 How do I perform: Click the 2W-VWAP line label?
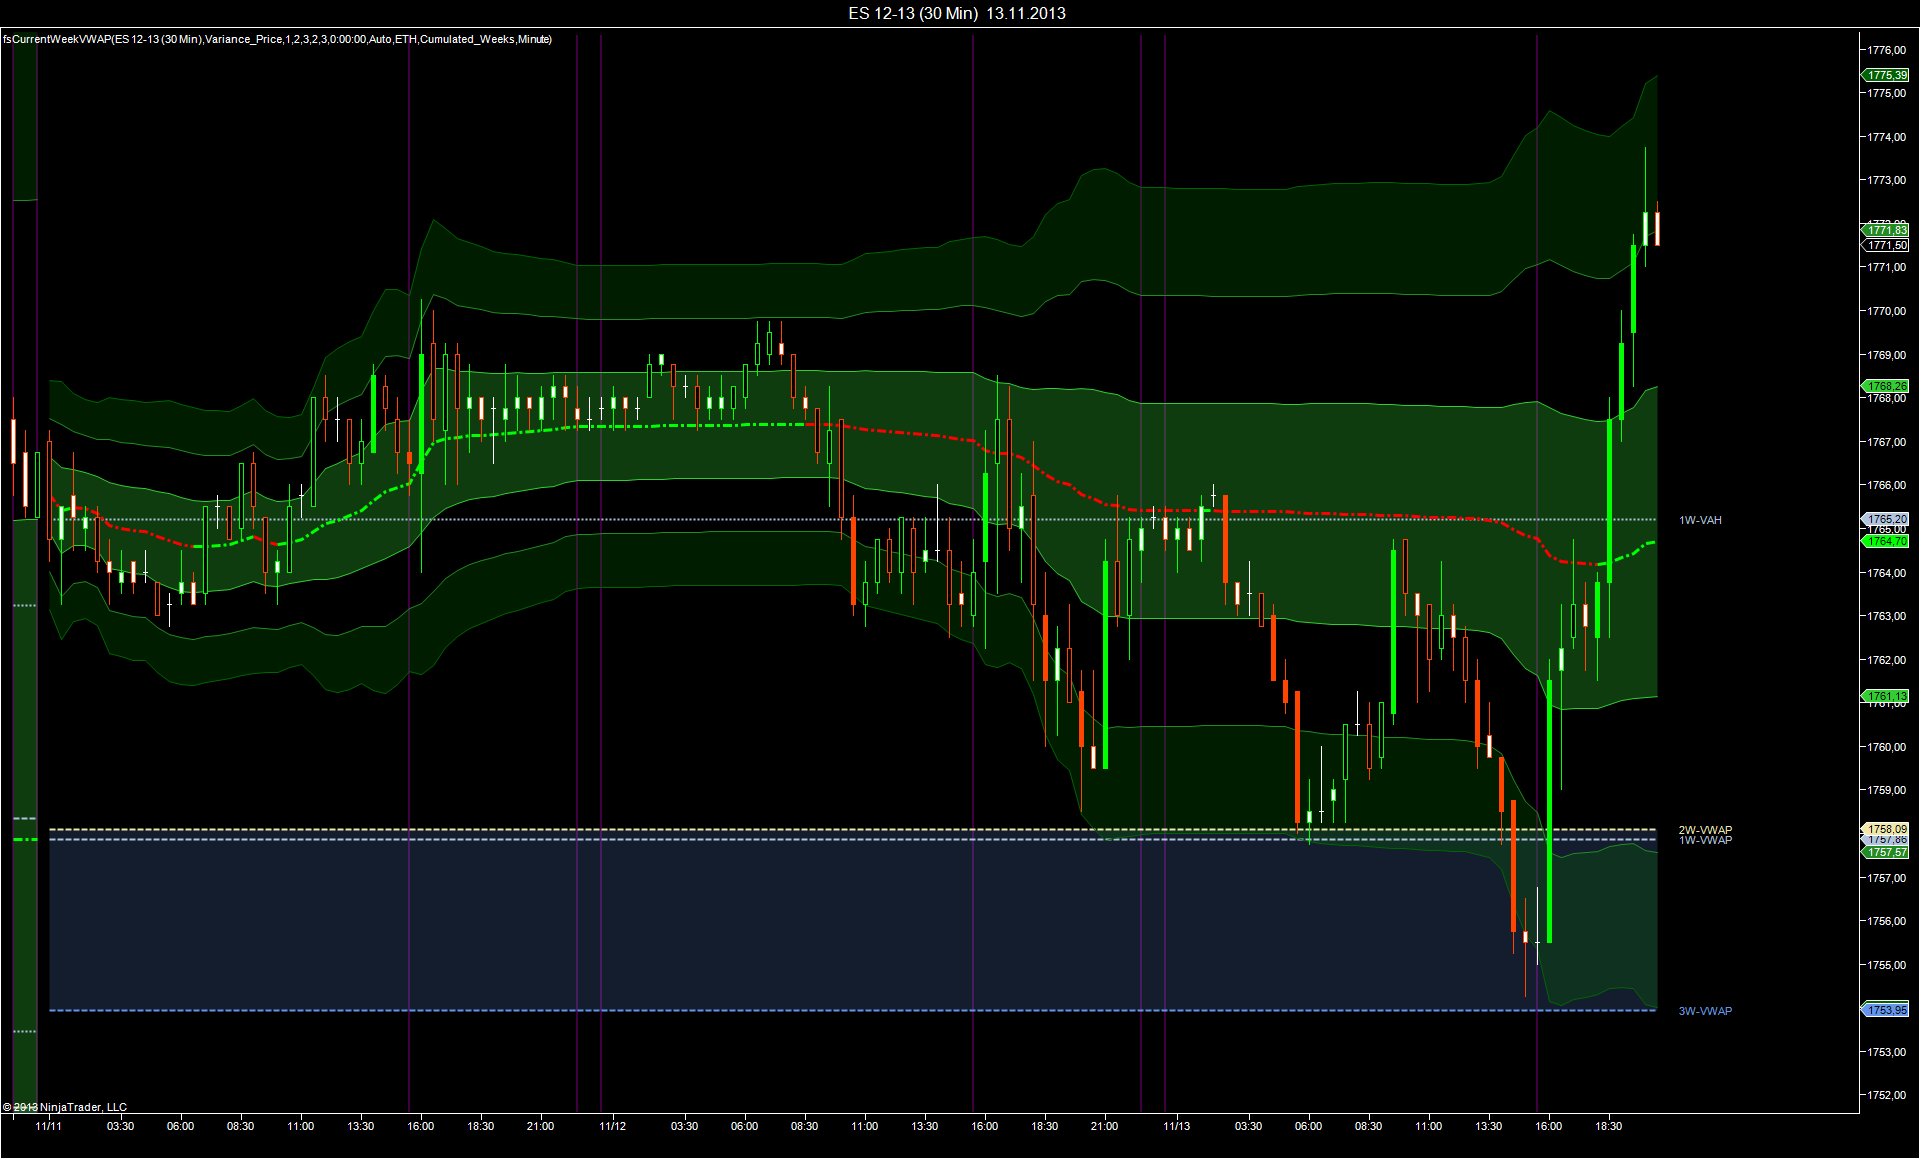point(1705,830)
